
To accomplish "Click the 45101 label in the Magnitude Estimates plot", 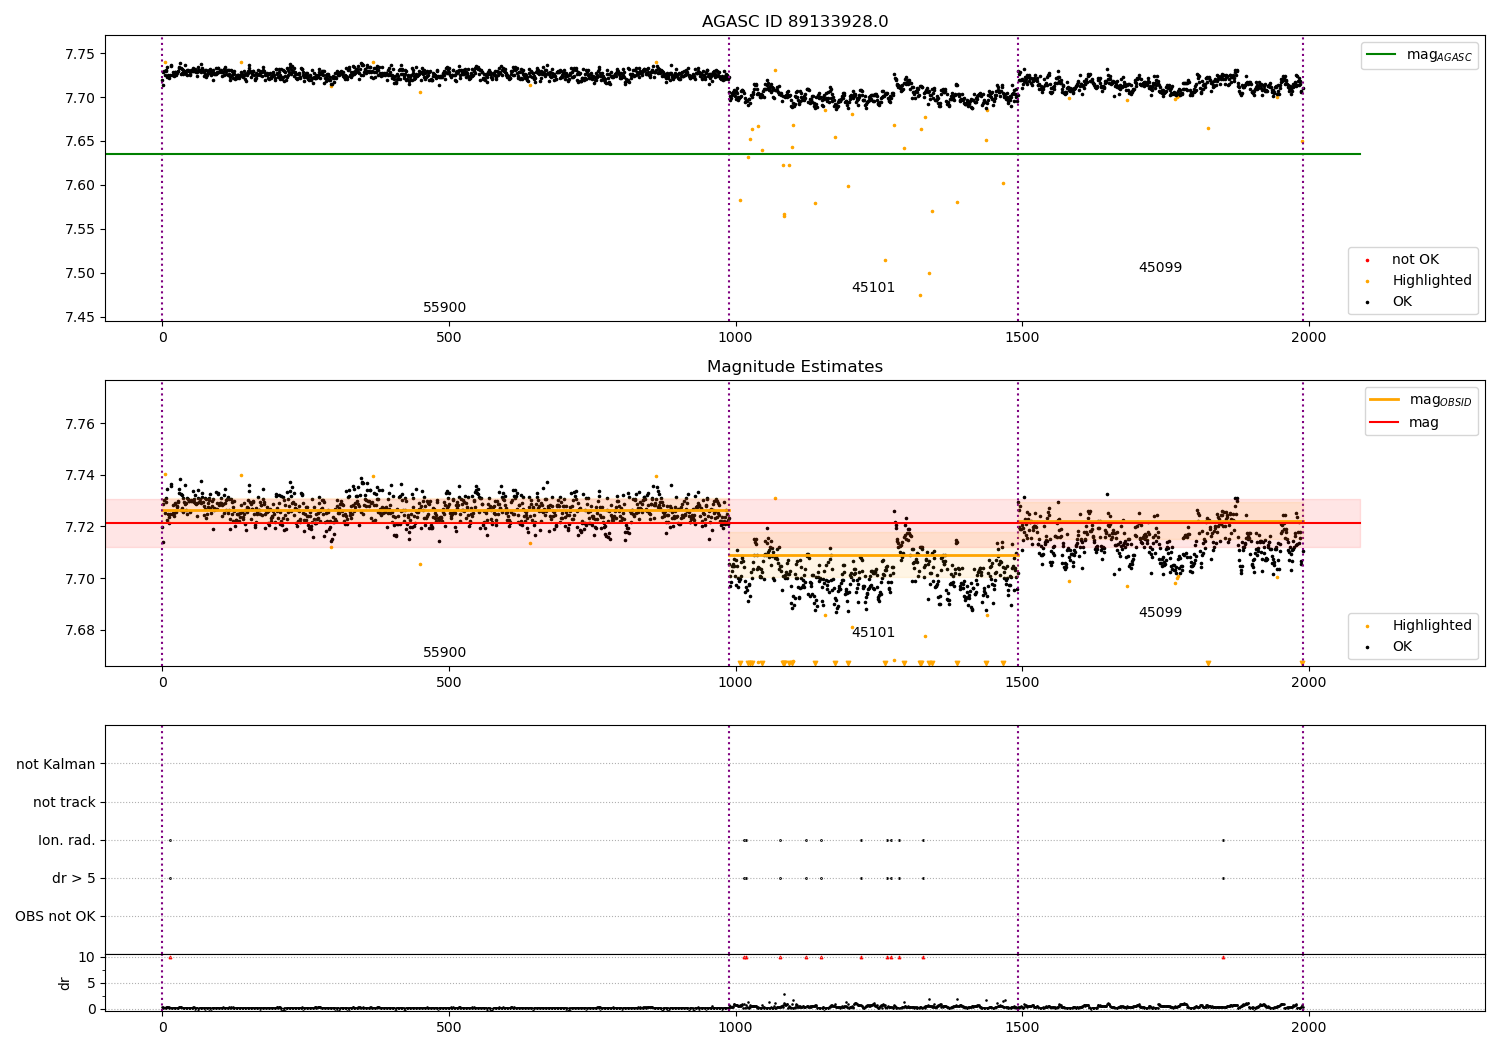I will (x=873, y=633).
